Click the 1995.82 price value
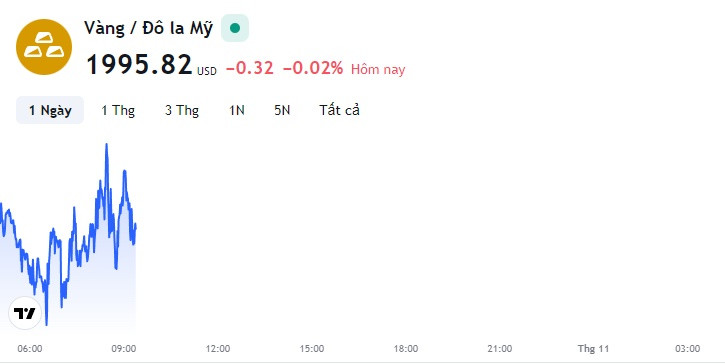Viewport: 725px width, 364px height. (139, 64)
